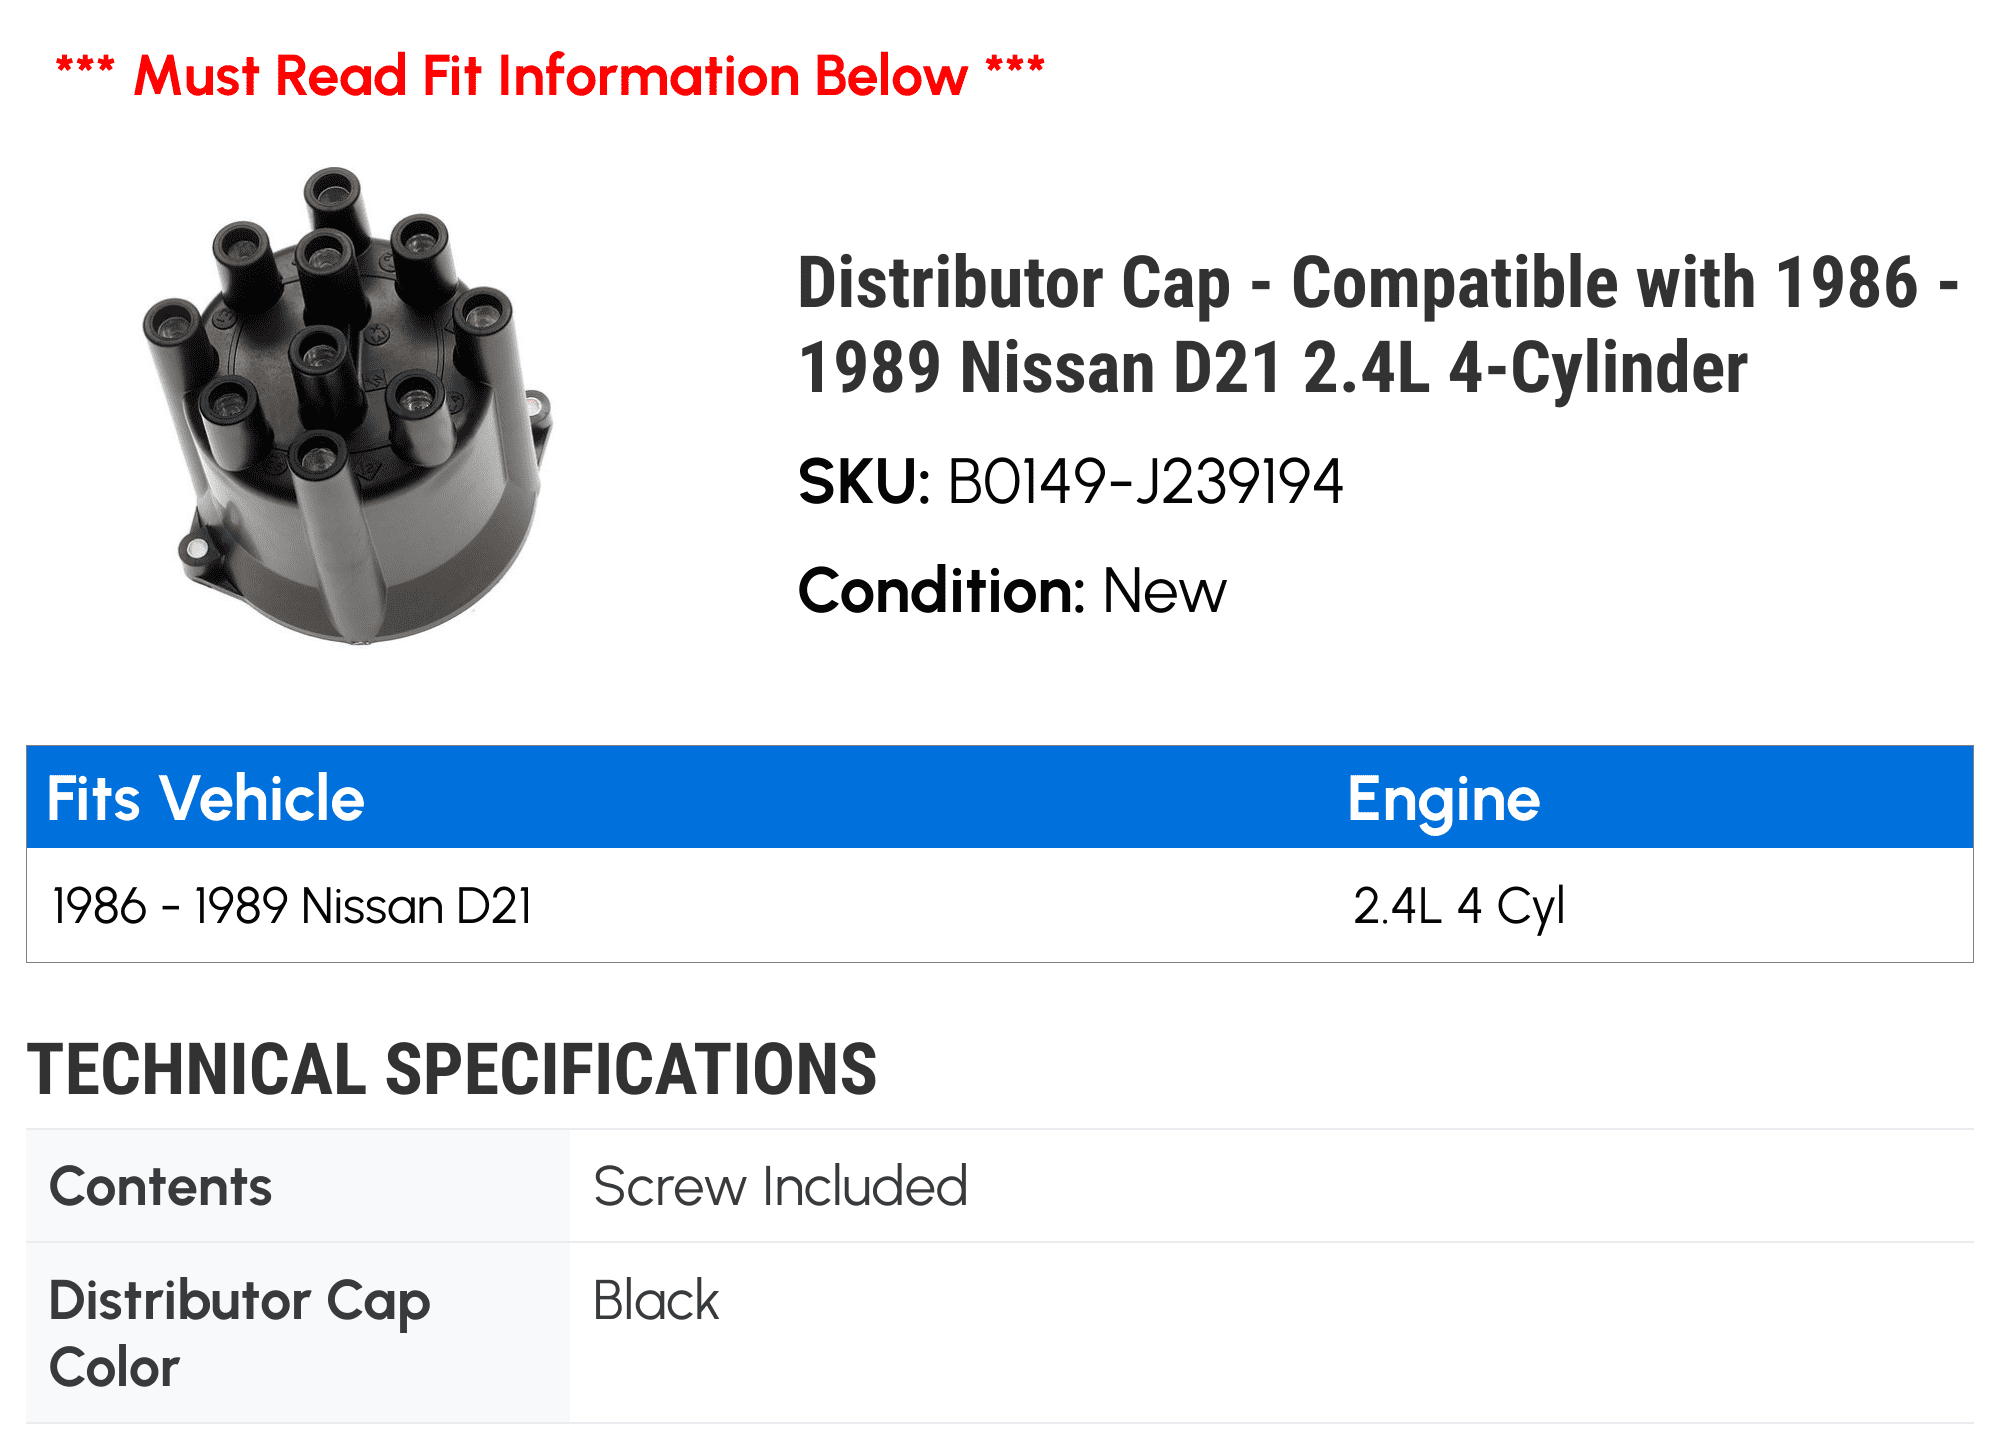The width and height of the screenshot is (2000, 1450).
Task: Click the SKU label
Action: point(864,482)
